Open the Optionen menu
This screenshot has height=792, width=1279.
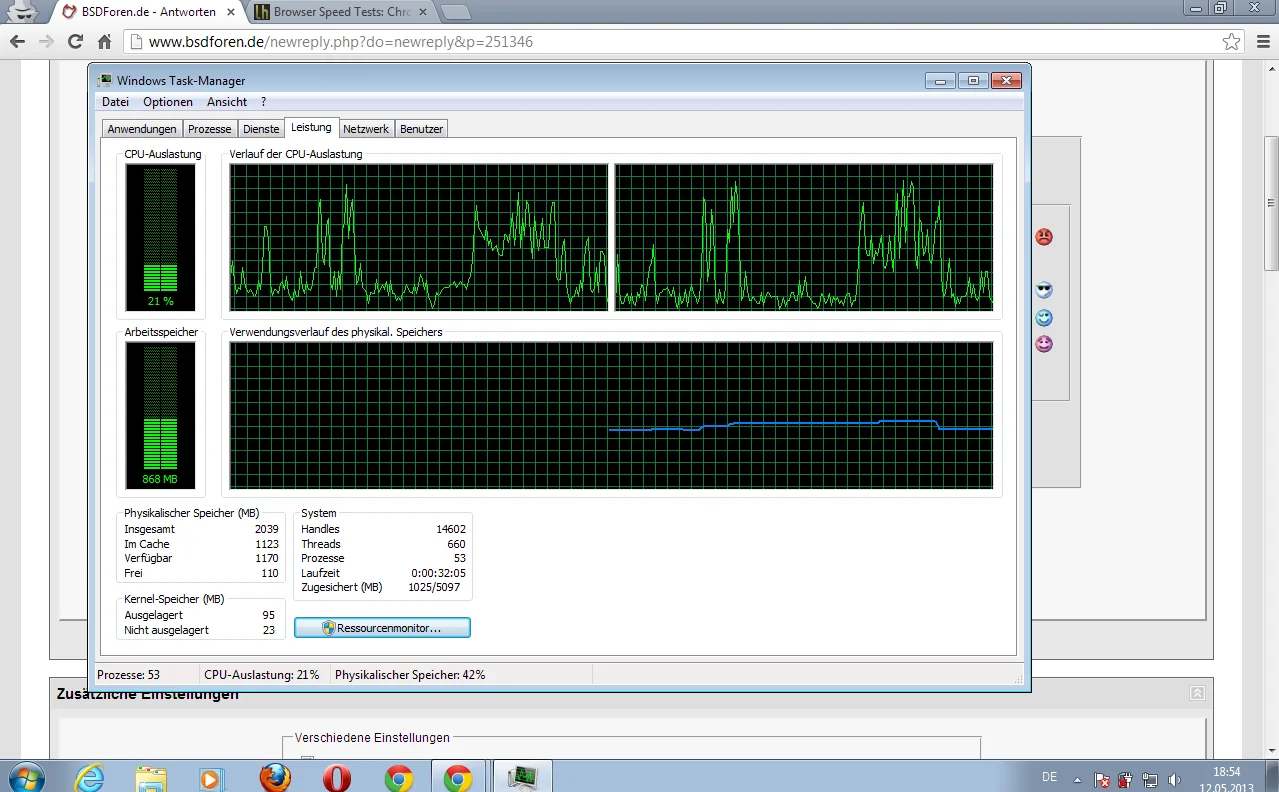pos(168,102)
